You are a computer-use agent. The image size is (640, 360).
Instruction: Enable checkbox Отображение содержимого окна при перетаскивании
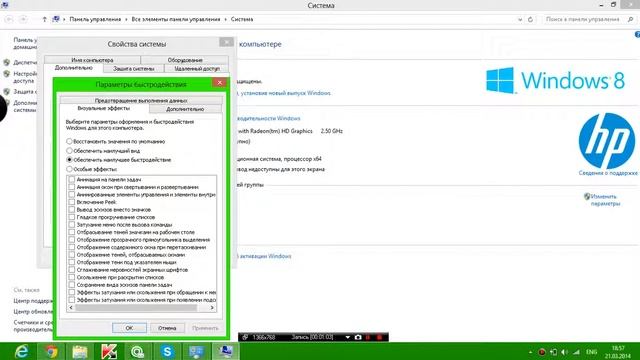72,247
